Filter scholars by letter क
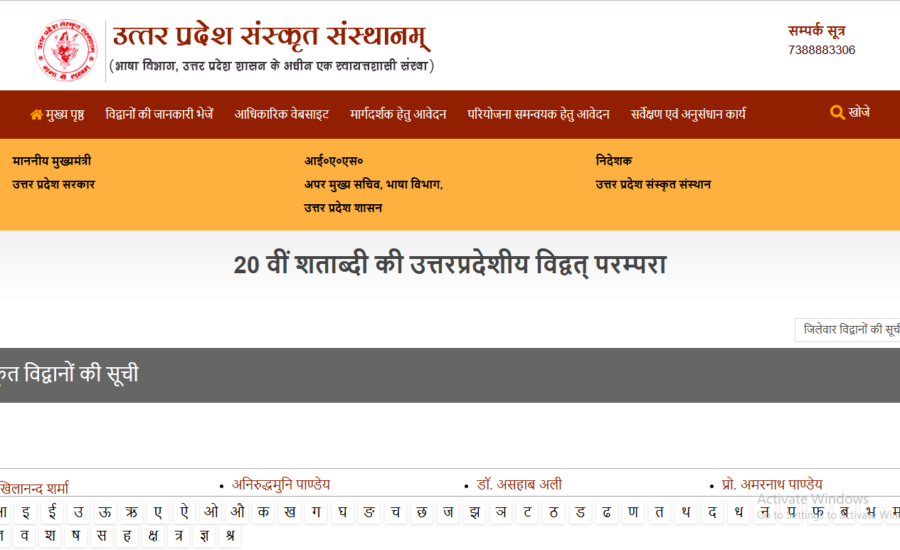This screenshot has height=550, width=900. click(263, 512)
